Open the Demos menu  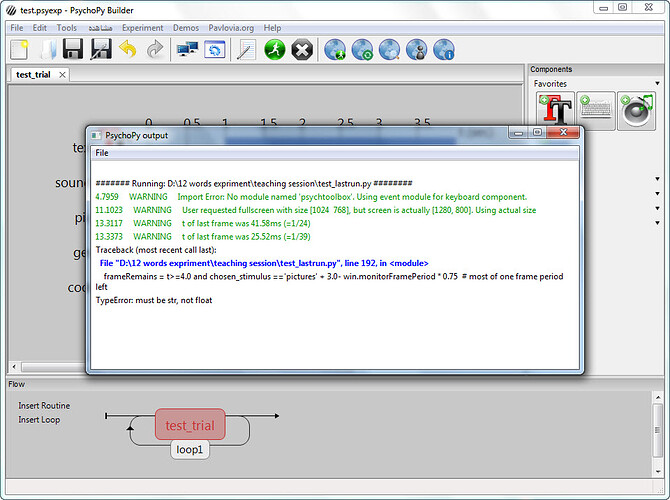(186, 28)
